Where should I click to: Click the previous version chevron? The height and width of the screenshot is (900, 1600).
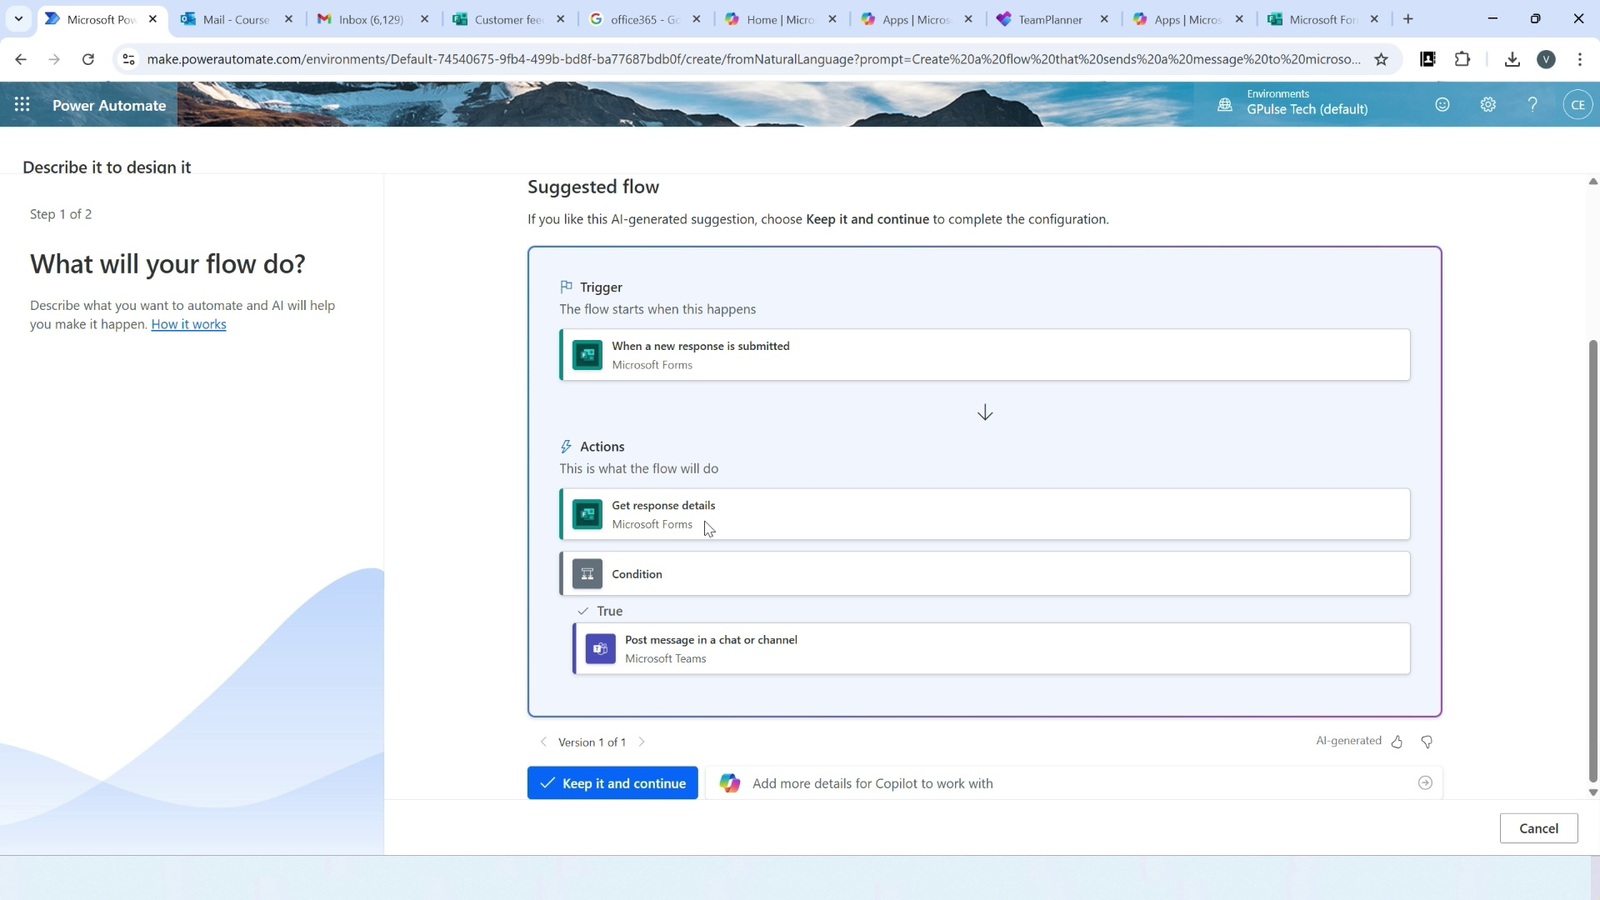pyautogui.click(x=543, y=741)
